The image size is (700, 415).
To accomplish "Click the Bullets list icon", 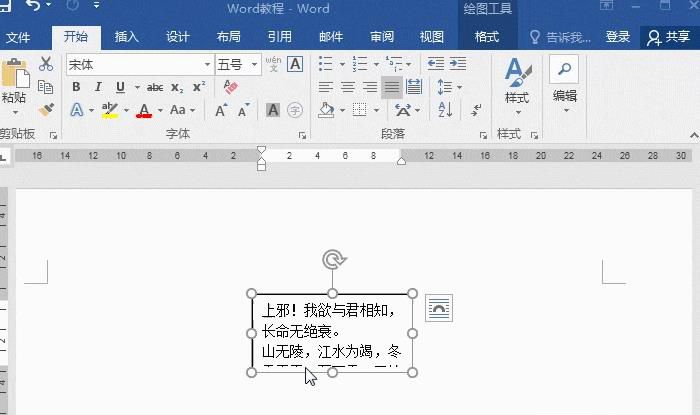I will click(x=326, y=64).
